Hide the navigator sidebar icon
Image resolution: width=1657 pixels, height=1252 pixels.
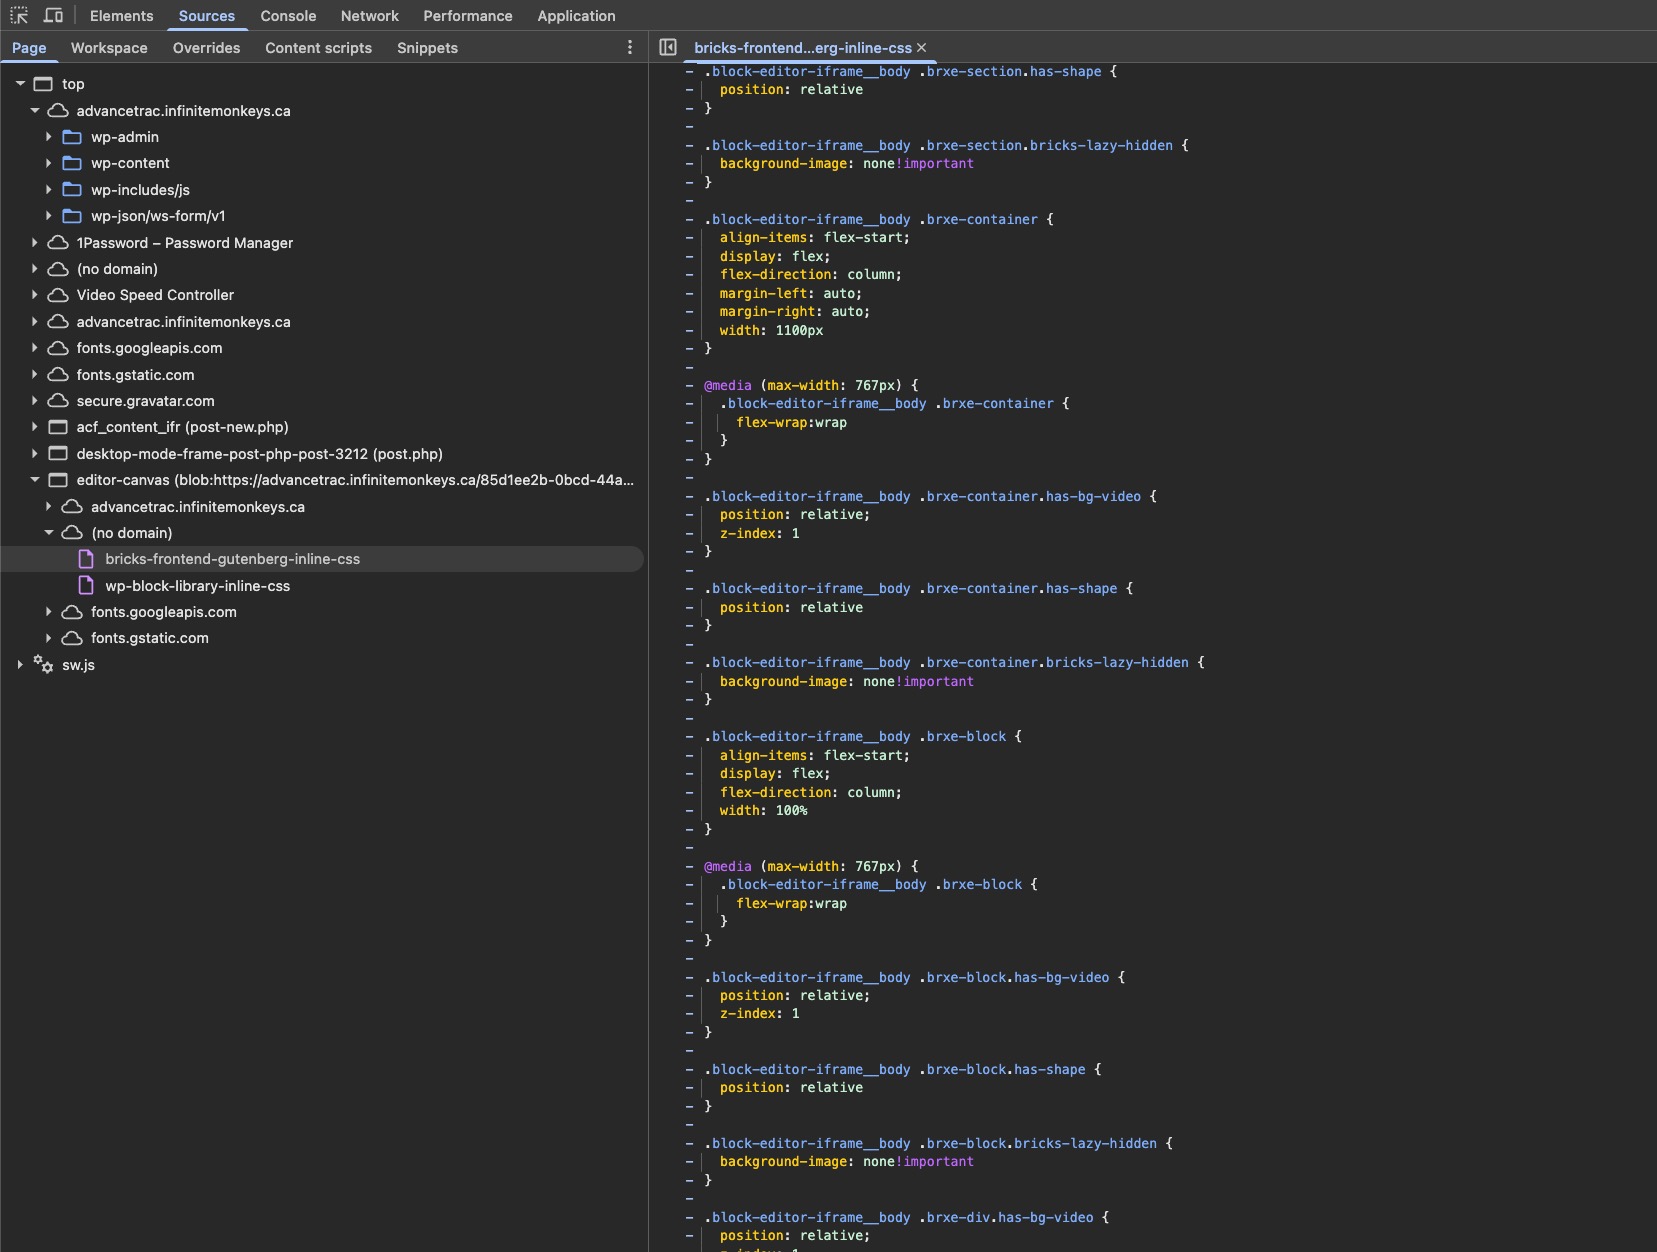[x=668, y=47]
